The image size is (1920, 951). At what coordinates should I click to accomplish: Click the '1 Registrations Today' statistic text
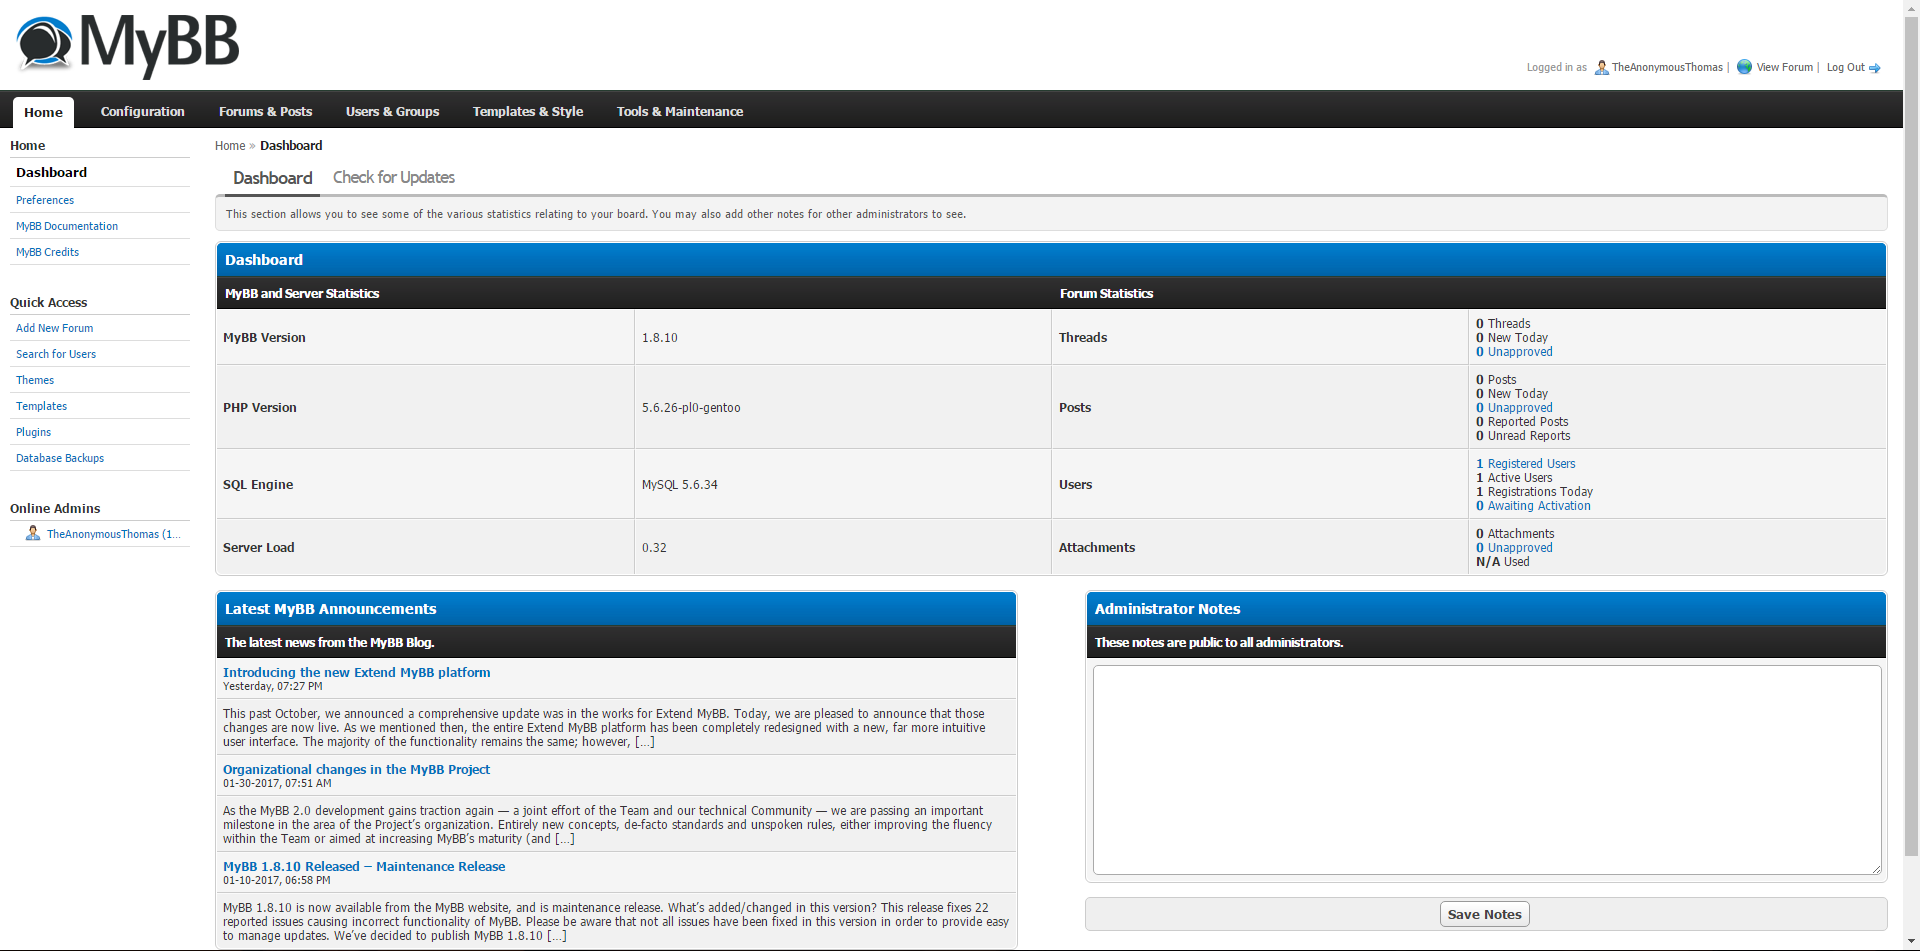coord(1534,492)
